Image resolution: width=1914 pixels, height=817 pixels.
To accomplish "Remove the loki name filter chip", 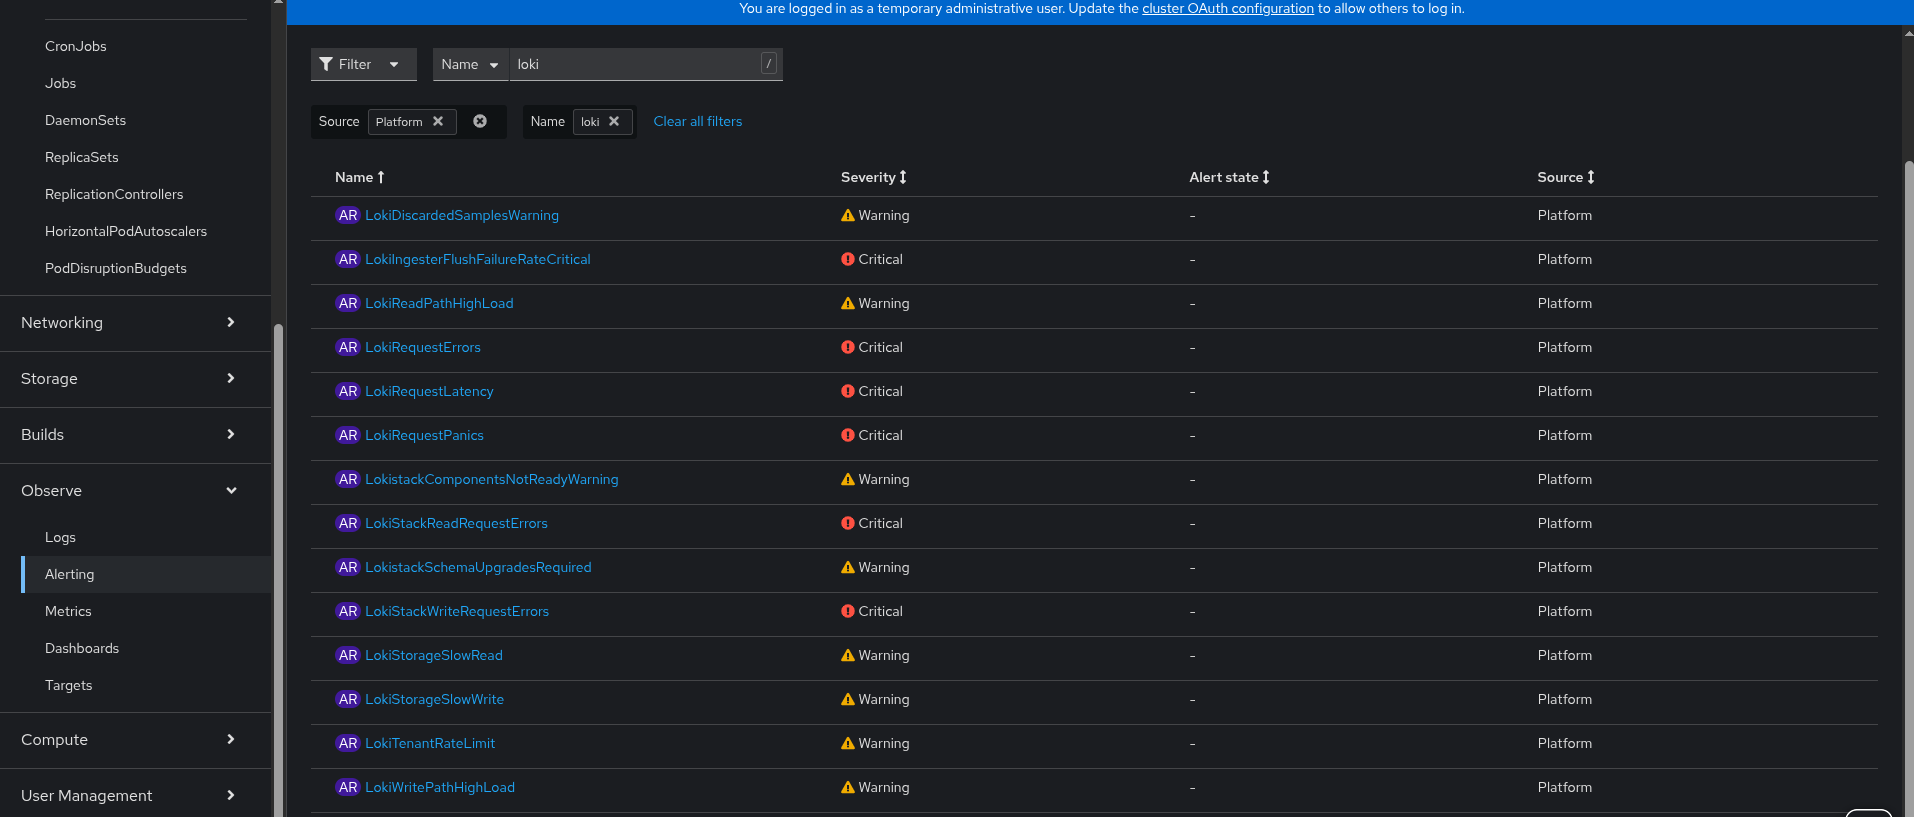I will tap(614, 121).
